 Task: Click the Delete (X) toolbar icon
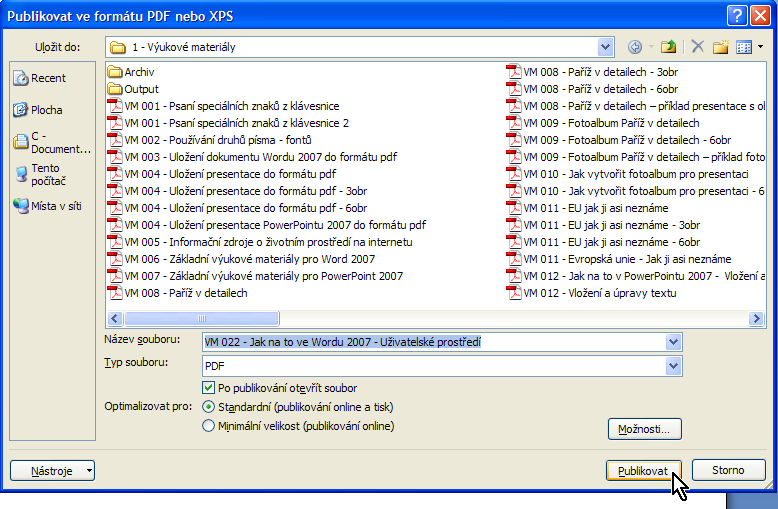698,47
